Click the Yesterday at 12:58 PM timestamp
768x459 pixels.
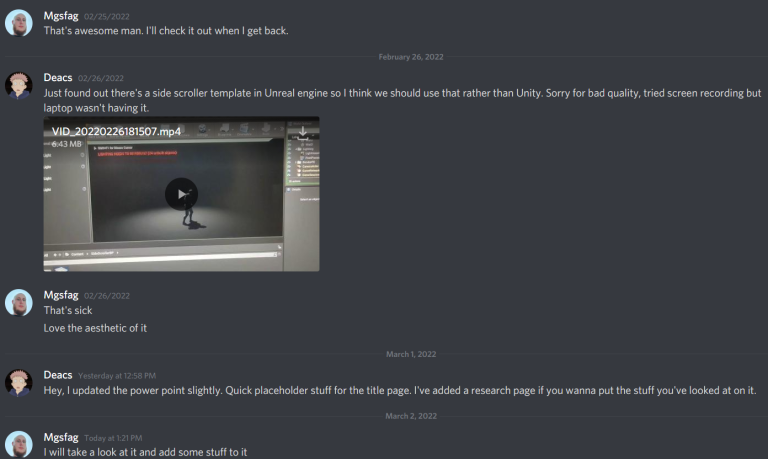[x=117, y=376]
